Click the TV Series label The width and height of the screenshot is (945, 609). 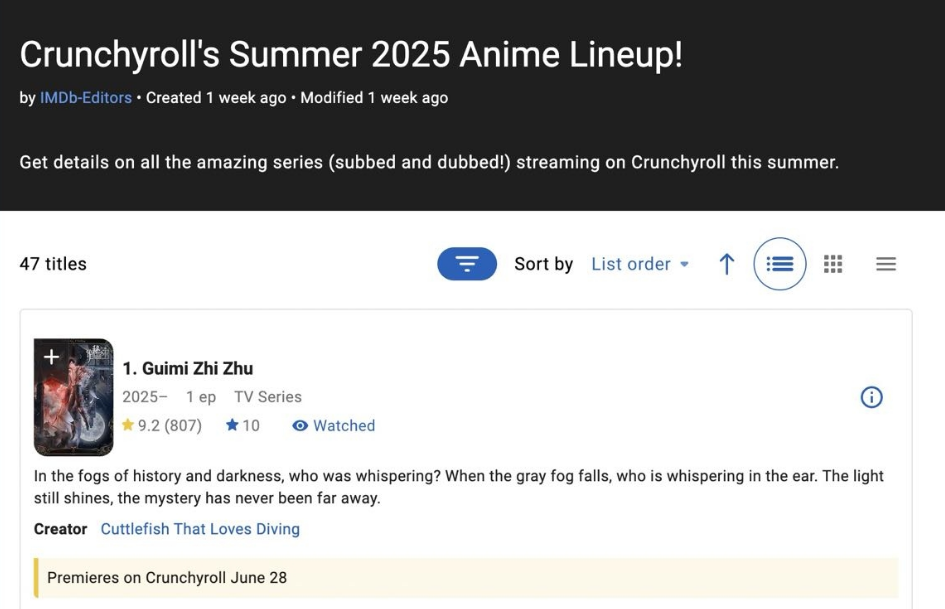point(268,397)
